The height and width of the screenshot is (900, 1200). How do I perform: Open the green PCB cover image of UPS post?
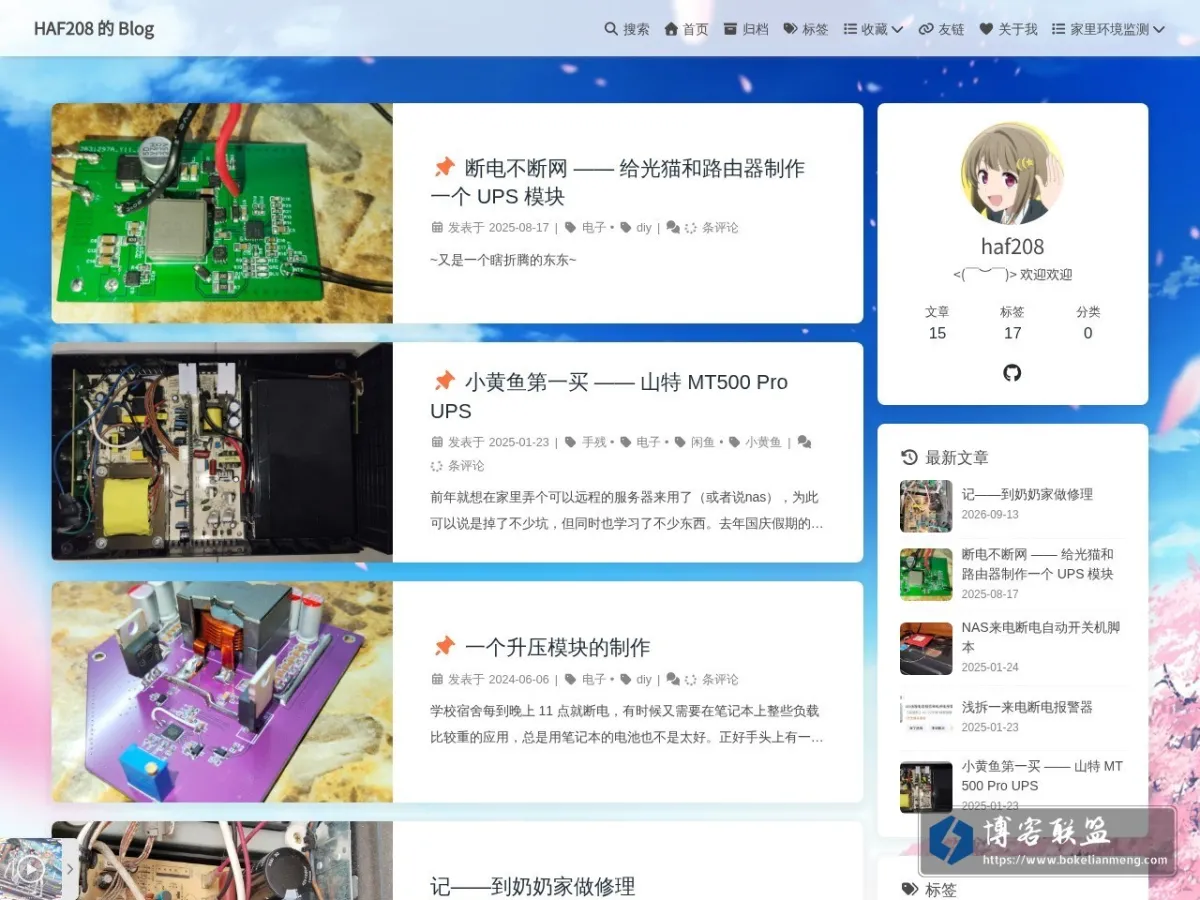click(222, 213)
